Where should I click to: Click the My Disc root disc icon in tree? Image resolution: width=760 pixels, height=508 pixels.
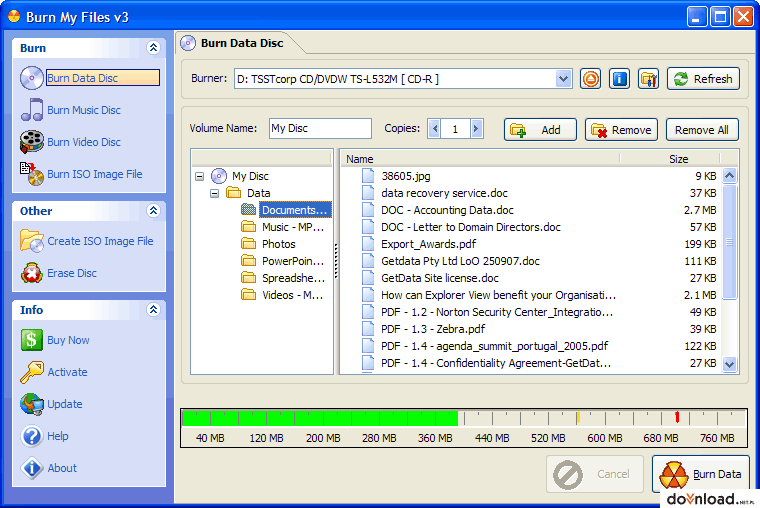[219, 176]
